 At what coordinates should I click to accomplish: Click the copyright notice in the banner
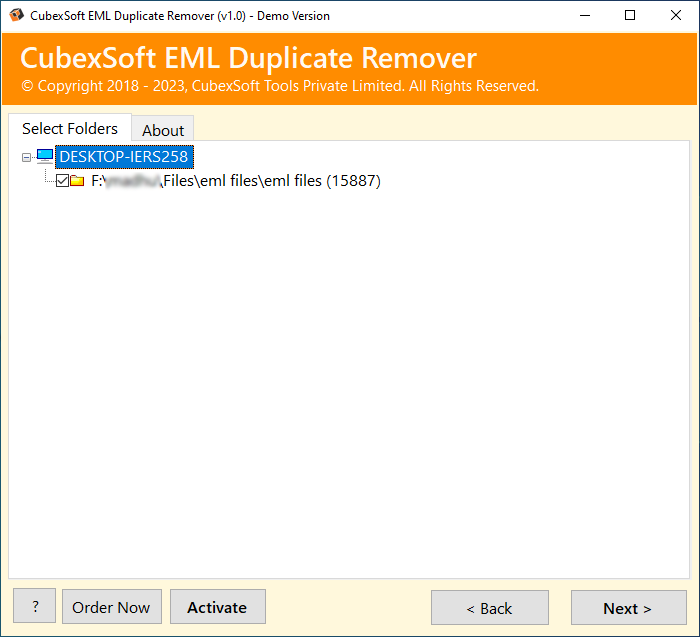click(x=279, y=86)
